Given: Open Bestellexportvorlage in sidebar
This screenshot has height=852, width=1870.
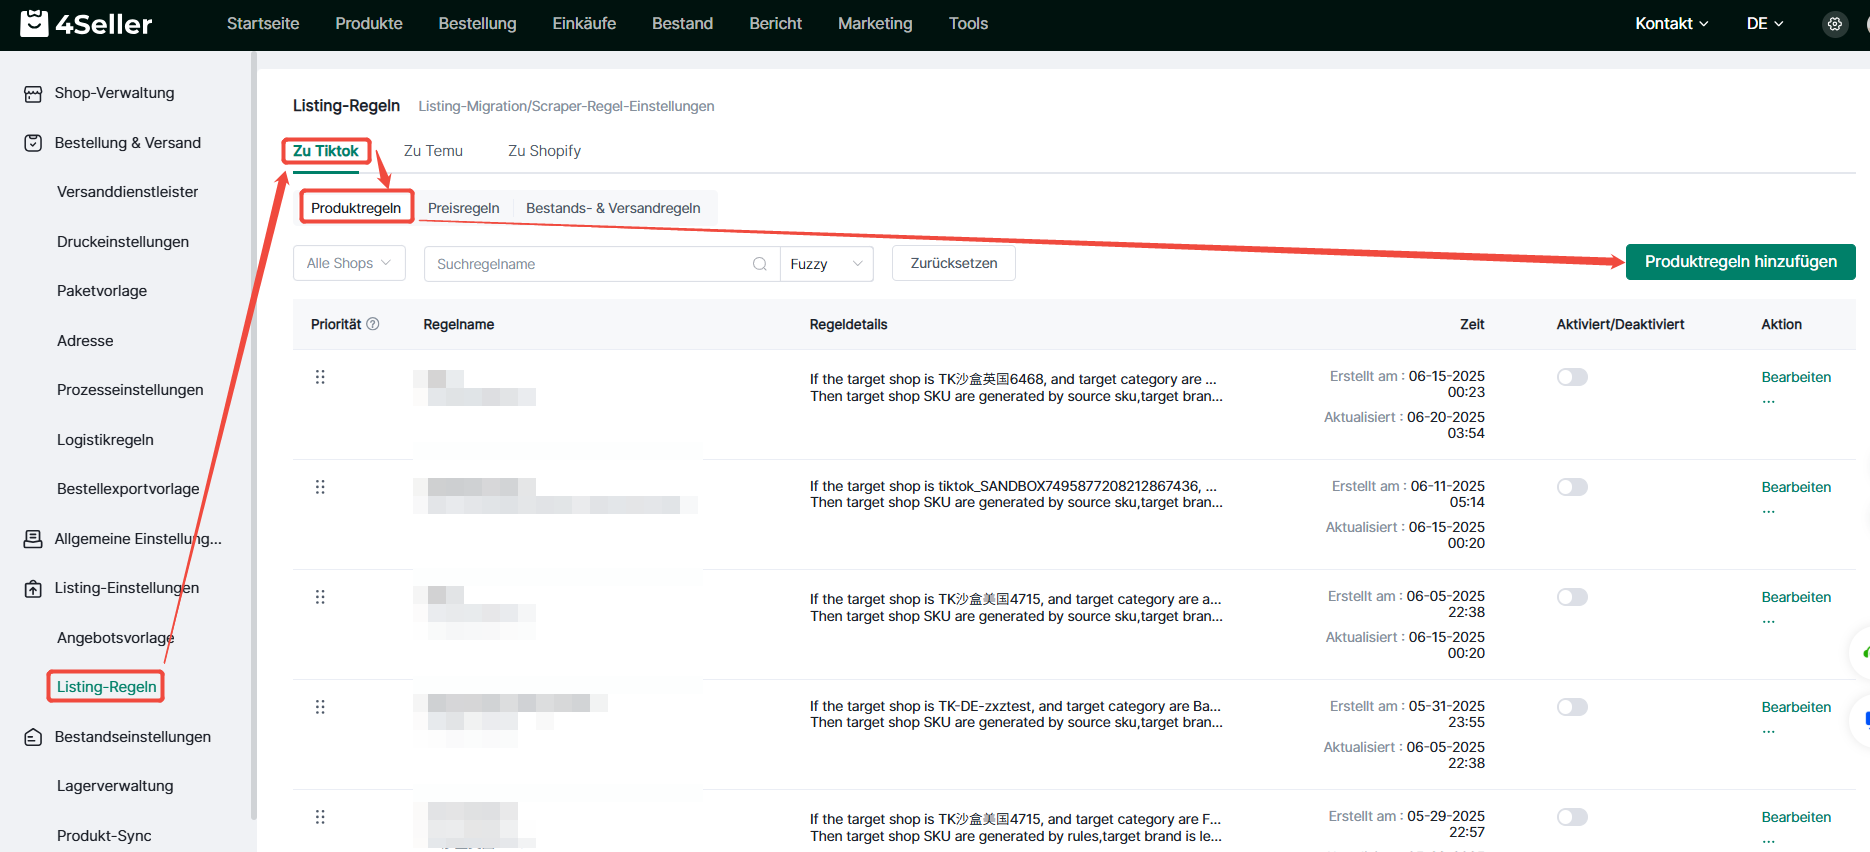Looking at the screenshot, I should [128, 489].
